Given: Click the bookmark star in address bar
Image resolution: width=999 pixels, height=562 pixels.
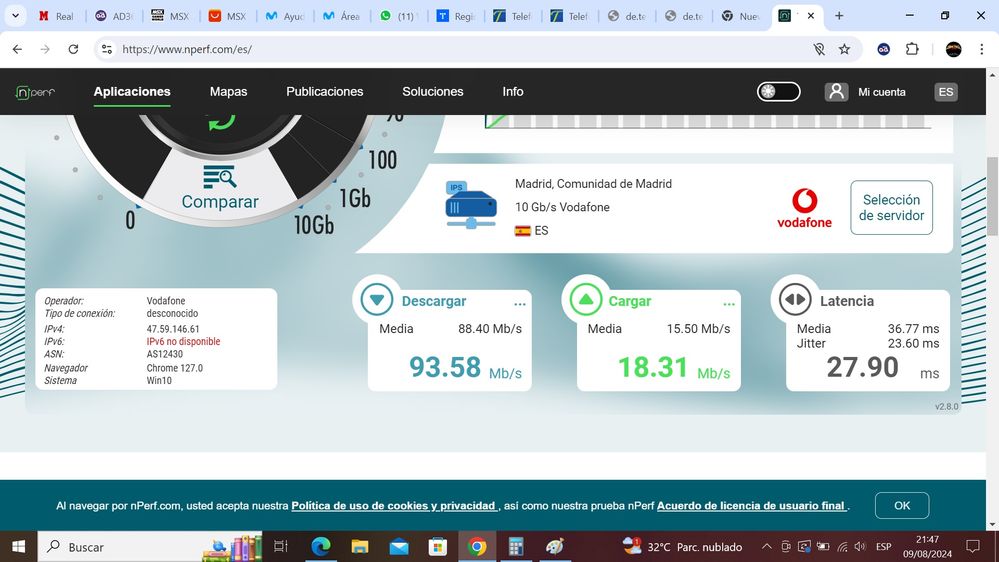Looking at the screenshot, I should [844, 49].
